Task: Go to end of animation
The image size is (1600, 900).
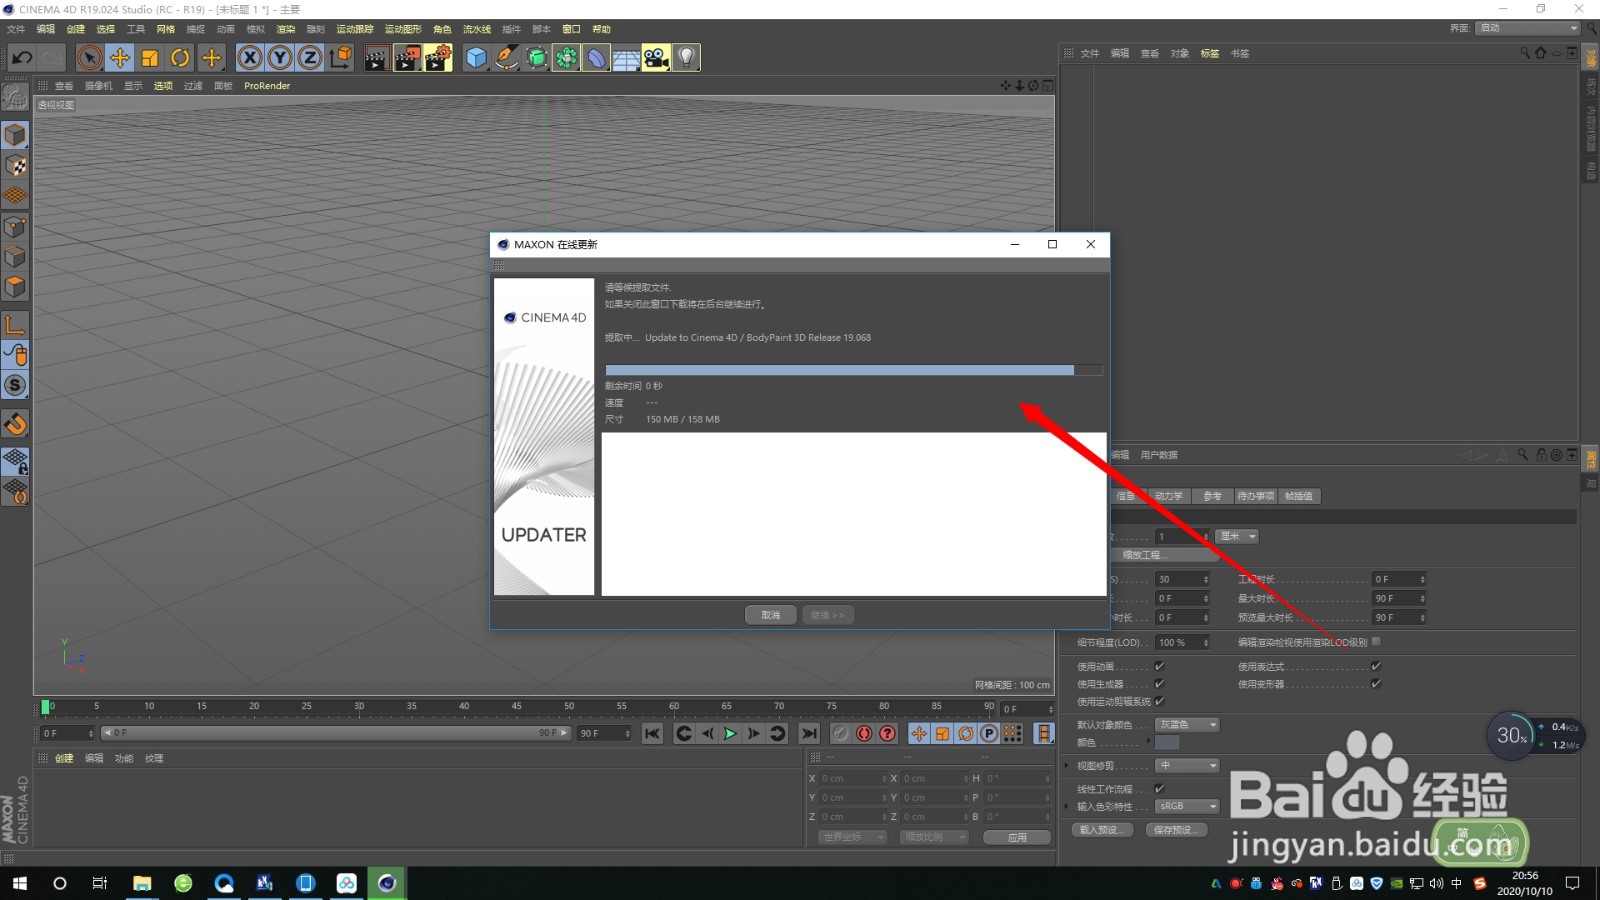Action: 809,733
